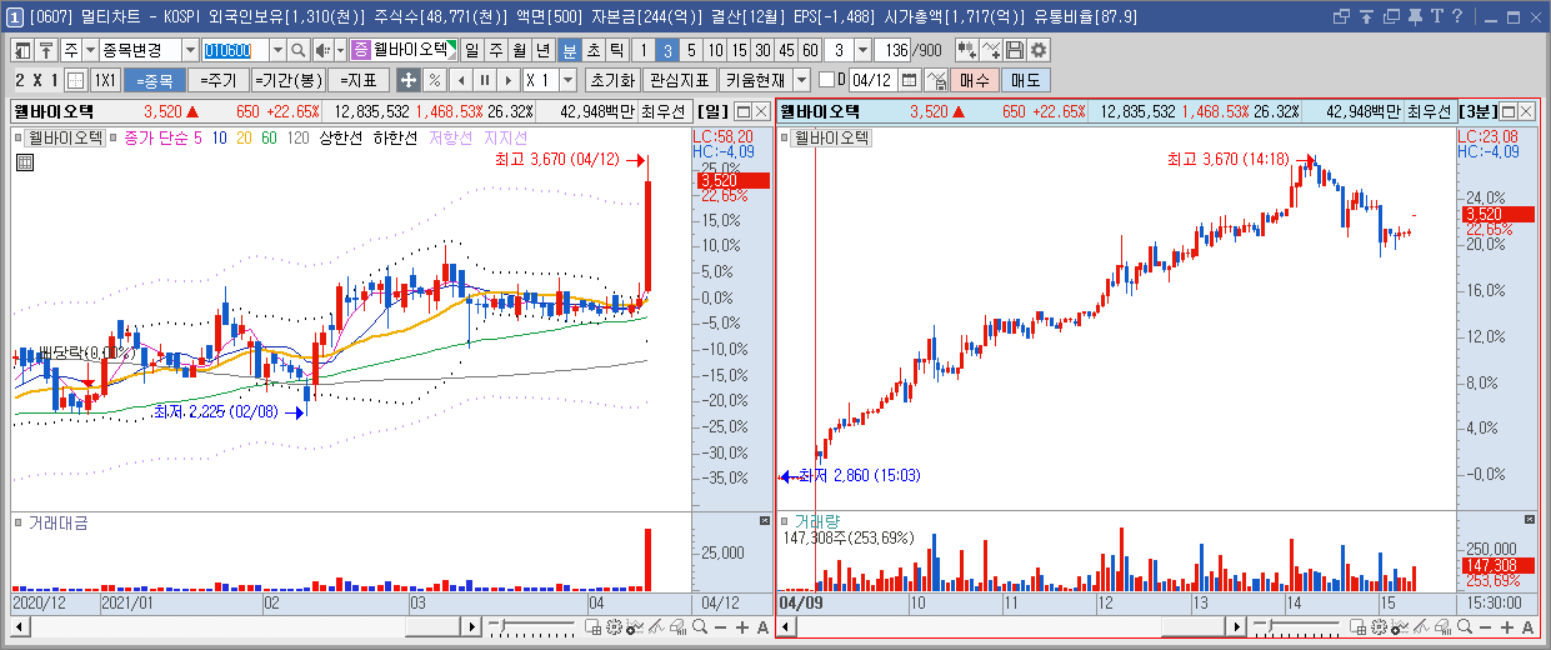The image size is (1551, 650).
Task: Click the 1X1 layout button
Action: pos(105,80)
